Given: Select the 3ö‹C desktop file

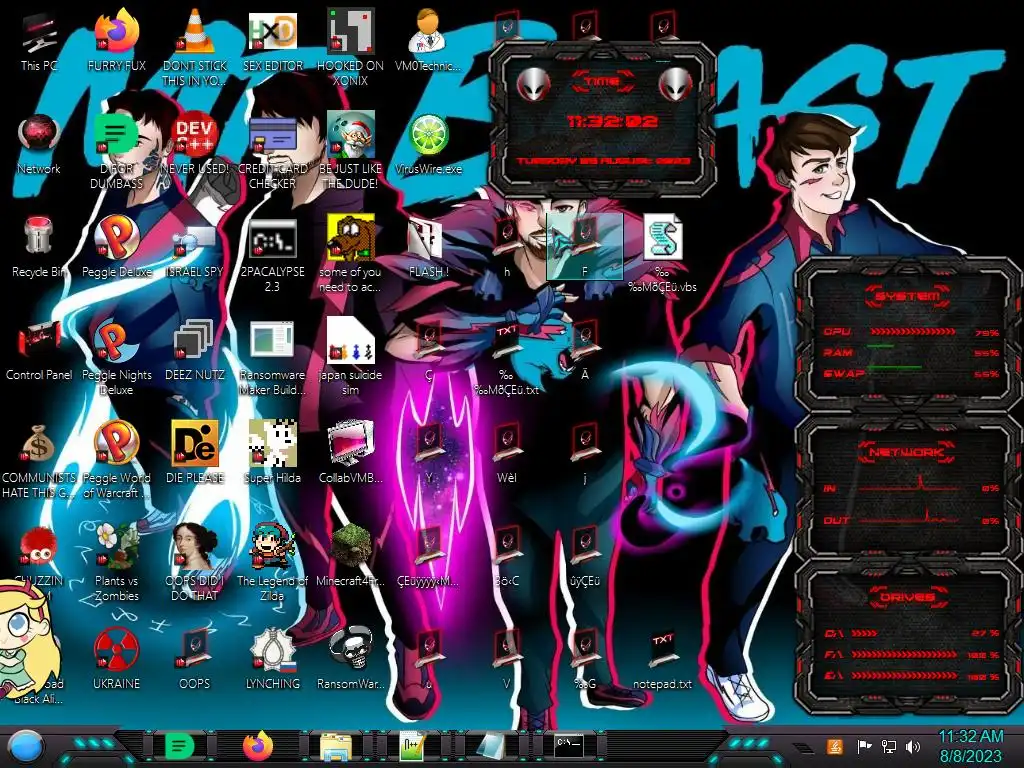Looking at the screenshot, I should click(x=506, y=556).
